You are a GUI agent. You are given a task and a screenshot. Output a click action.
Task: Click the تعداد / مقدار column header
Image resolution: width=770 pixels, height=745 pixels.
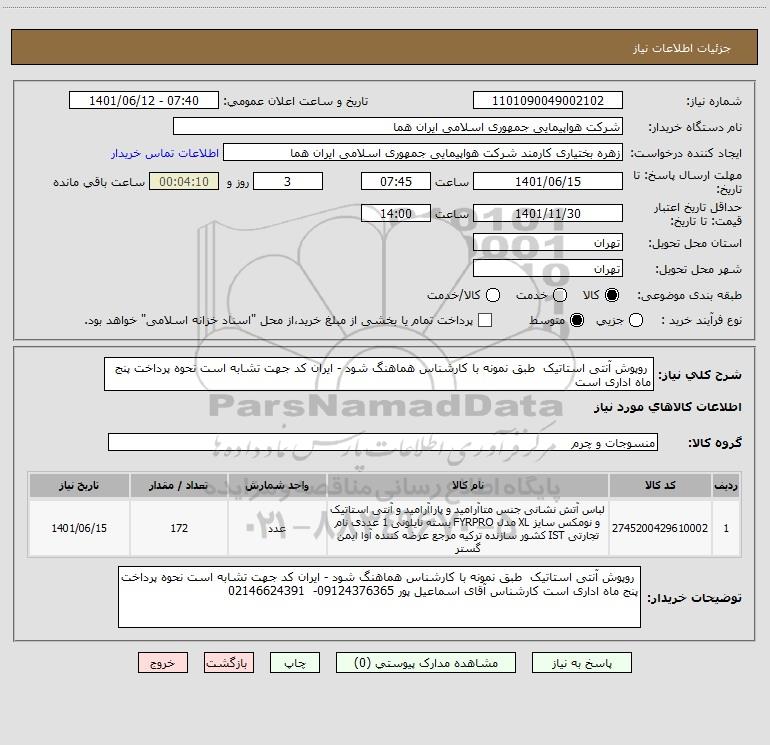[x=179, y=485]
